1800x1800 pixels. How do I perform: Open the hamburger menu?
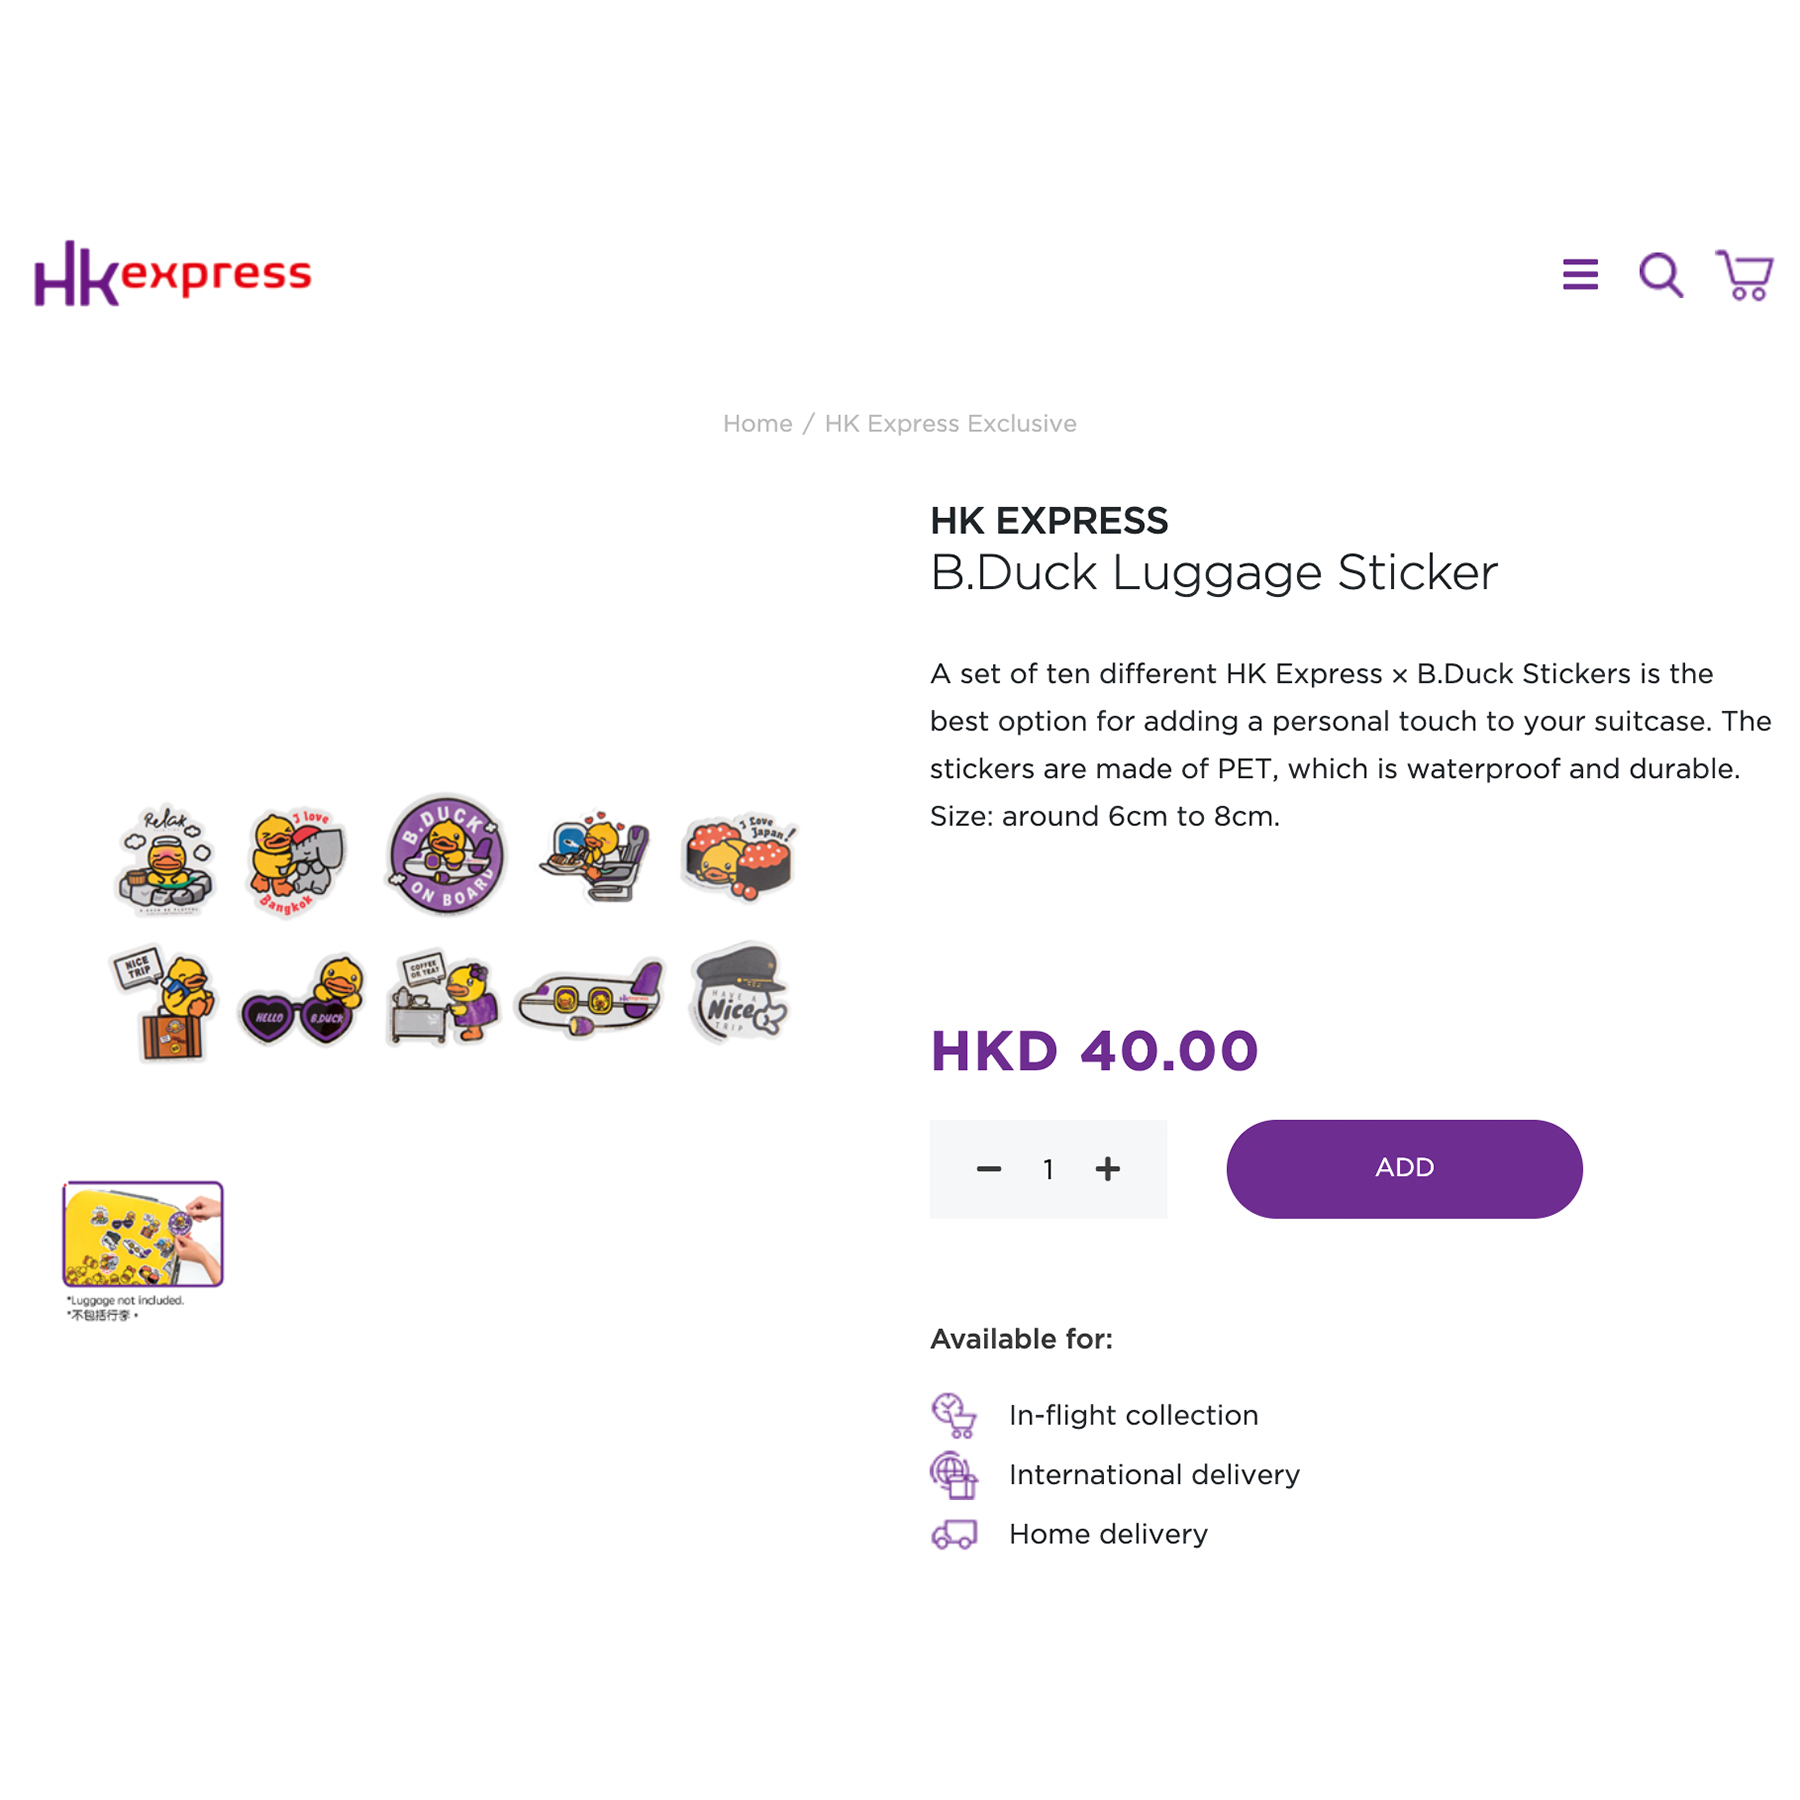1580,274
